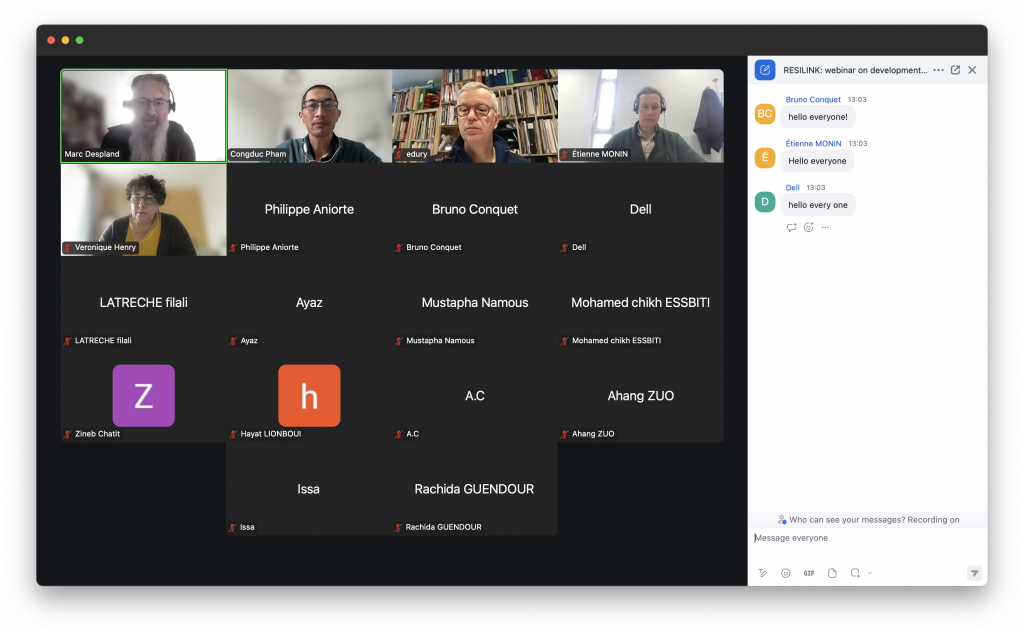Add emoji reaction to Dell's message
Image resolution: width=1024 pixels, height=634 pixels.
808,227
